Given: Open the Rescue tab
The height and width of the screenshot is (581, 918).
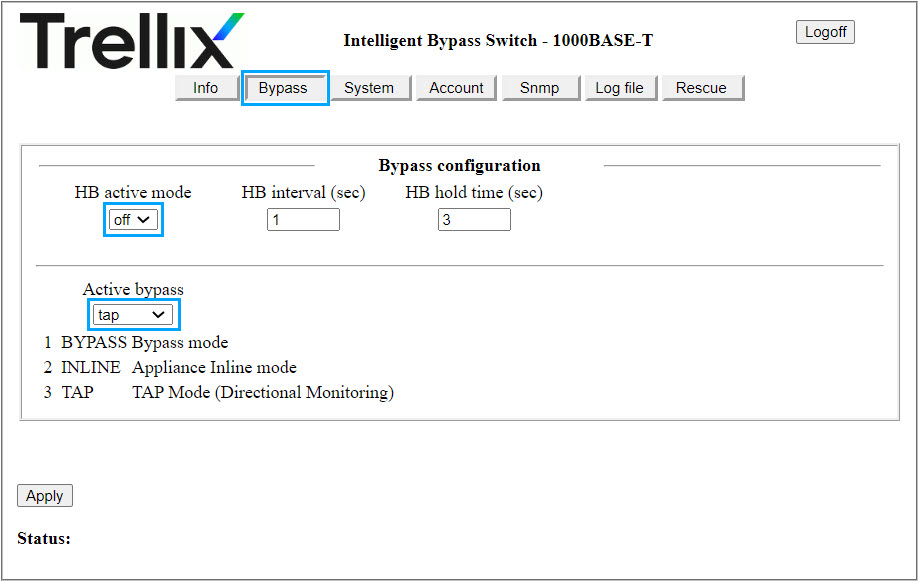Looking at the screenshot, I should (x=701, y=88).
